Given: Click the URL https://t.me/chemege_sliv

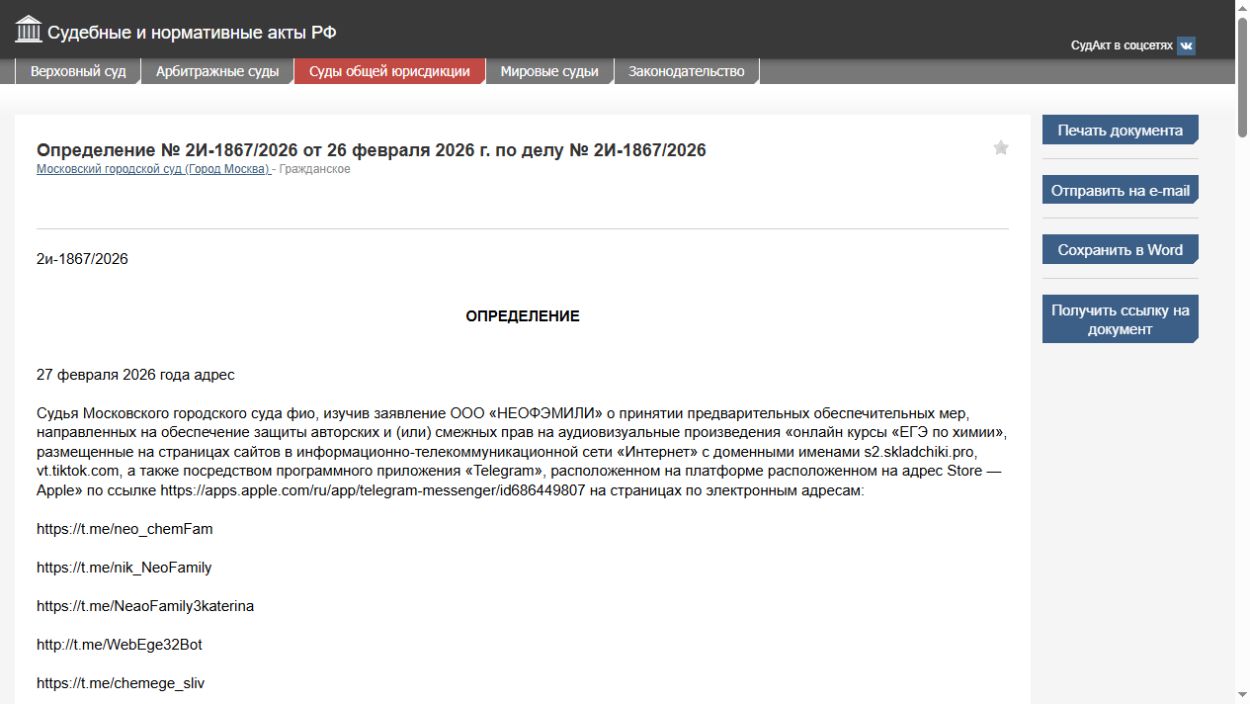Looking at the screenshot, I should (x=121, y=683).
